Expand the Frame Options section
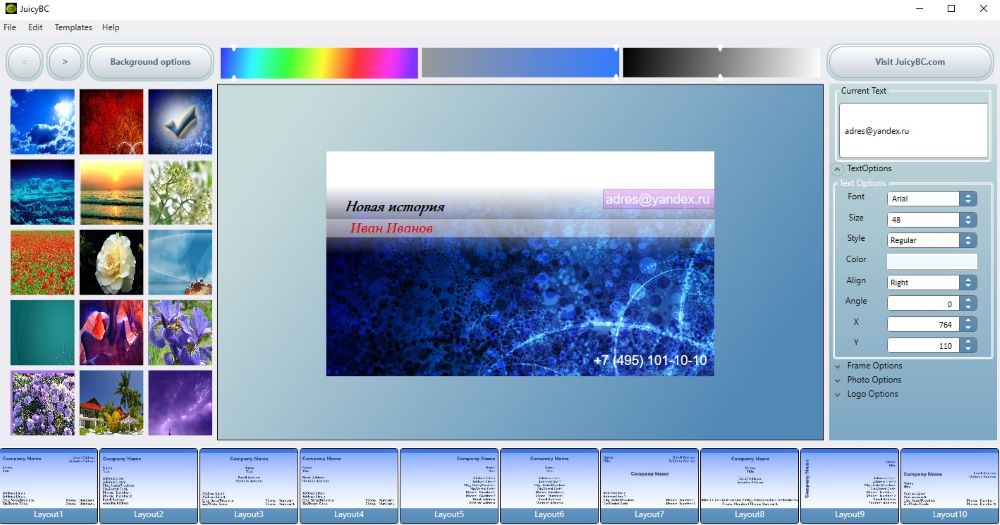 pyautogui.click(x=873, y=366)
